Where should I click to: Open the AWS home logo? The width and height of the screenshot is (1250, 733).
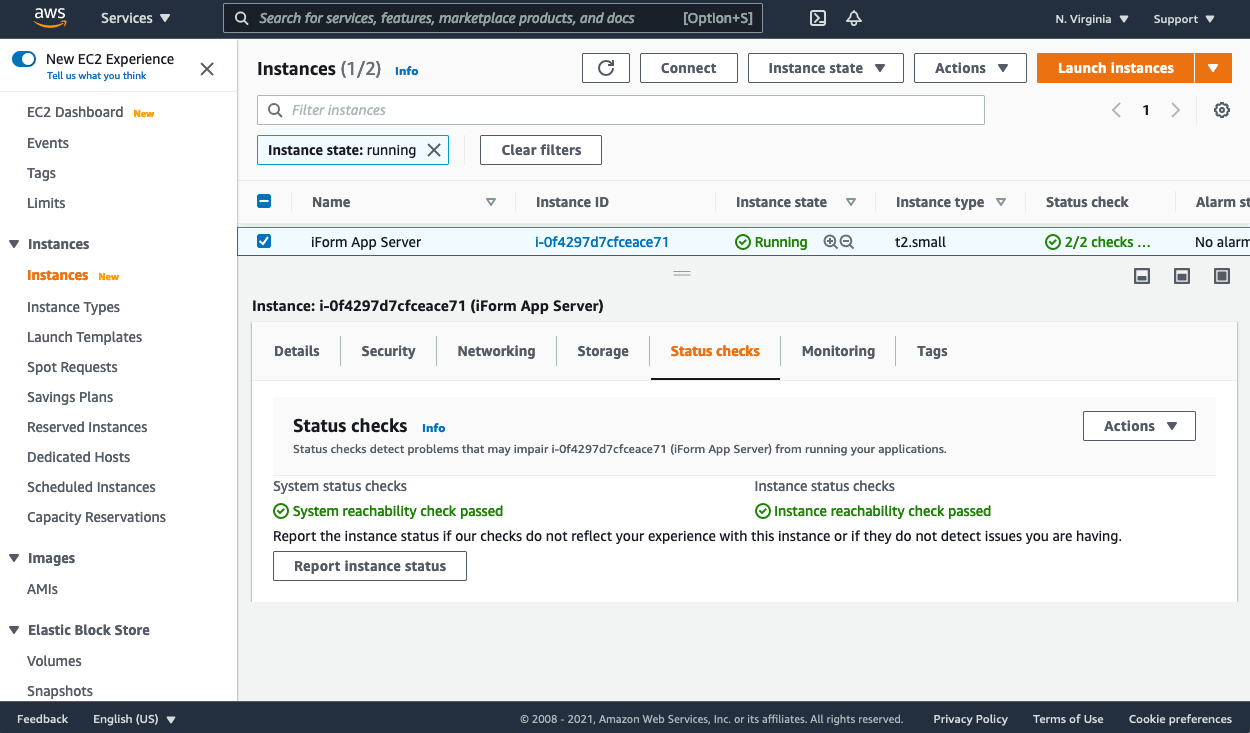[x=49, y=17]
